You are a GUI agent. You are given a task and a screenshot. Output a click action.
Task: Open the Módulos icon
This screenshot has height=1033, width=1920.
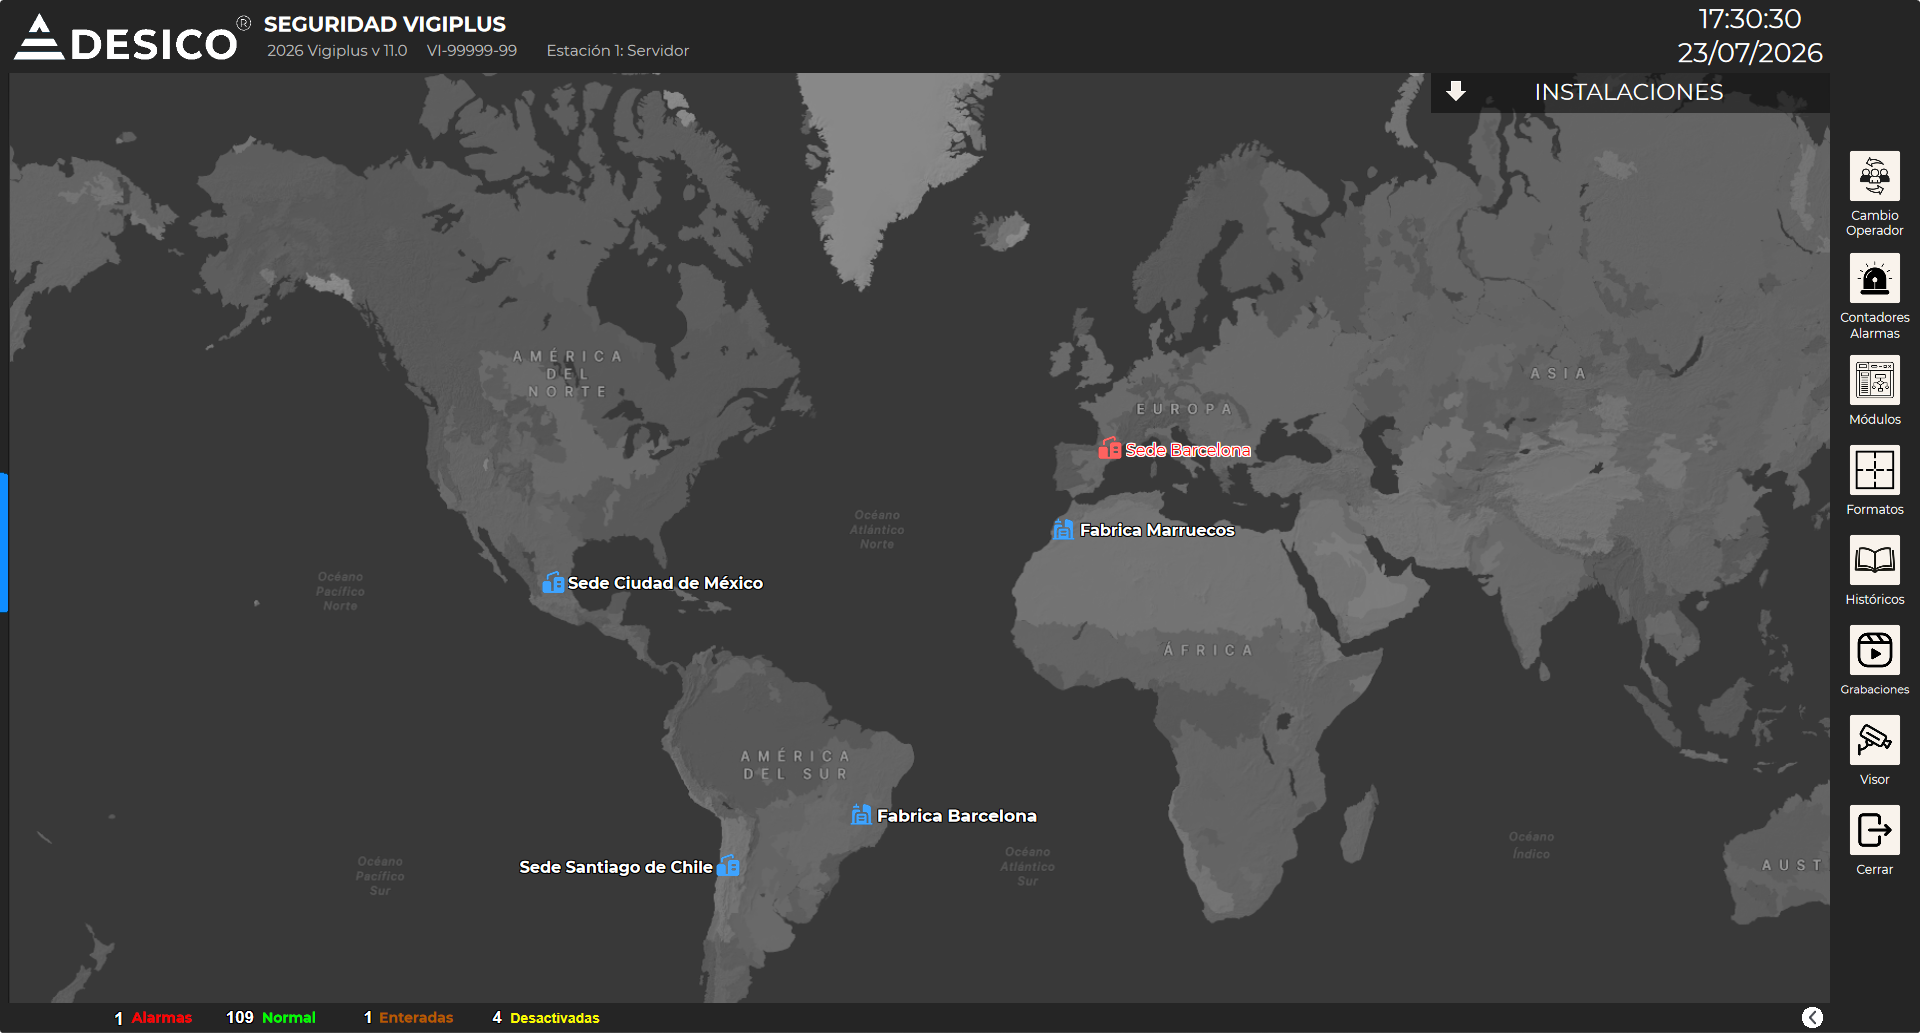pyautogui.click(x=1874, y=380)
